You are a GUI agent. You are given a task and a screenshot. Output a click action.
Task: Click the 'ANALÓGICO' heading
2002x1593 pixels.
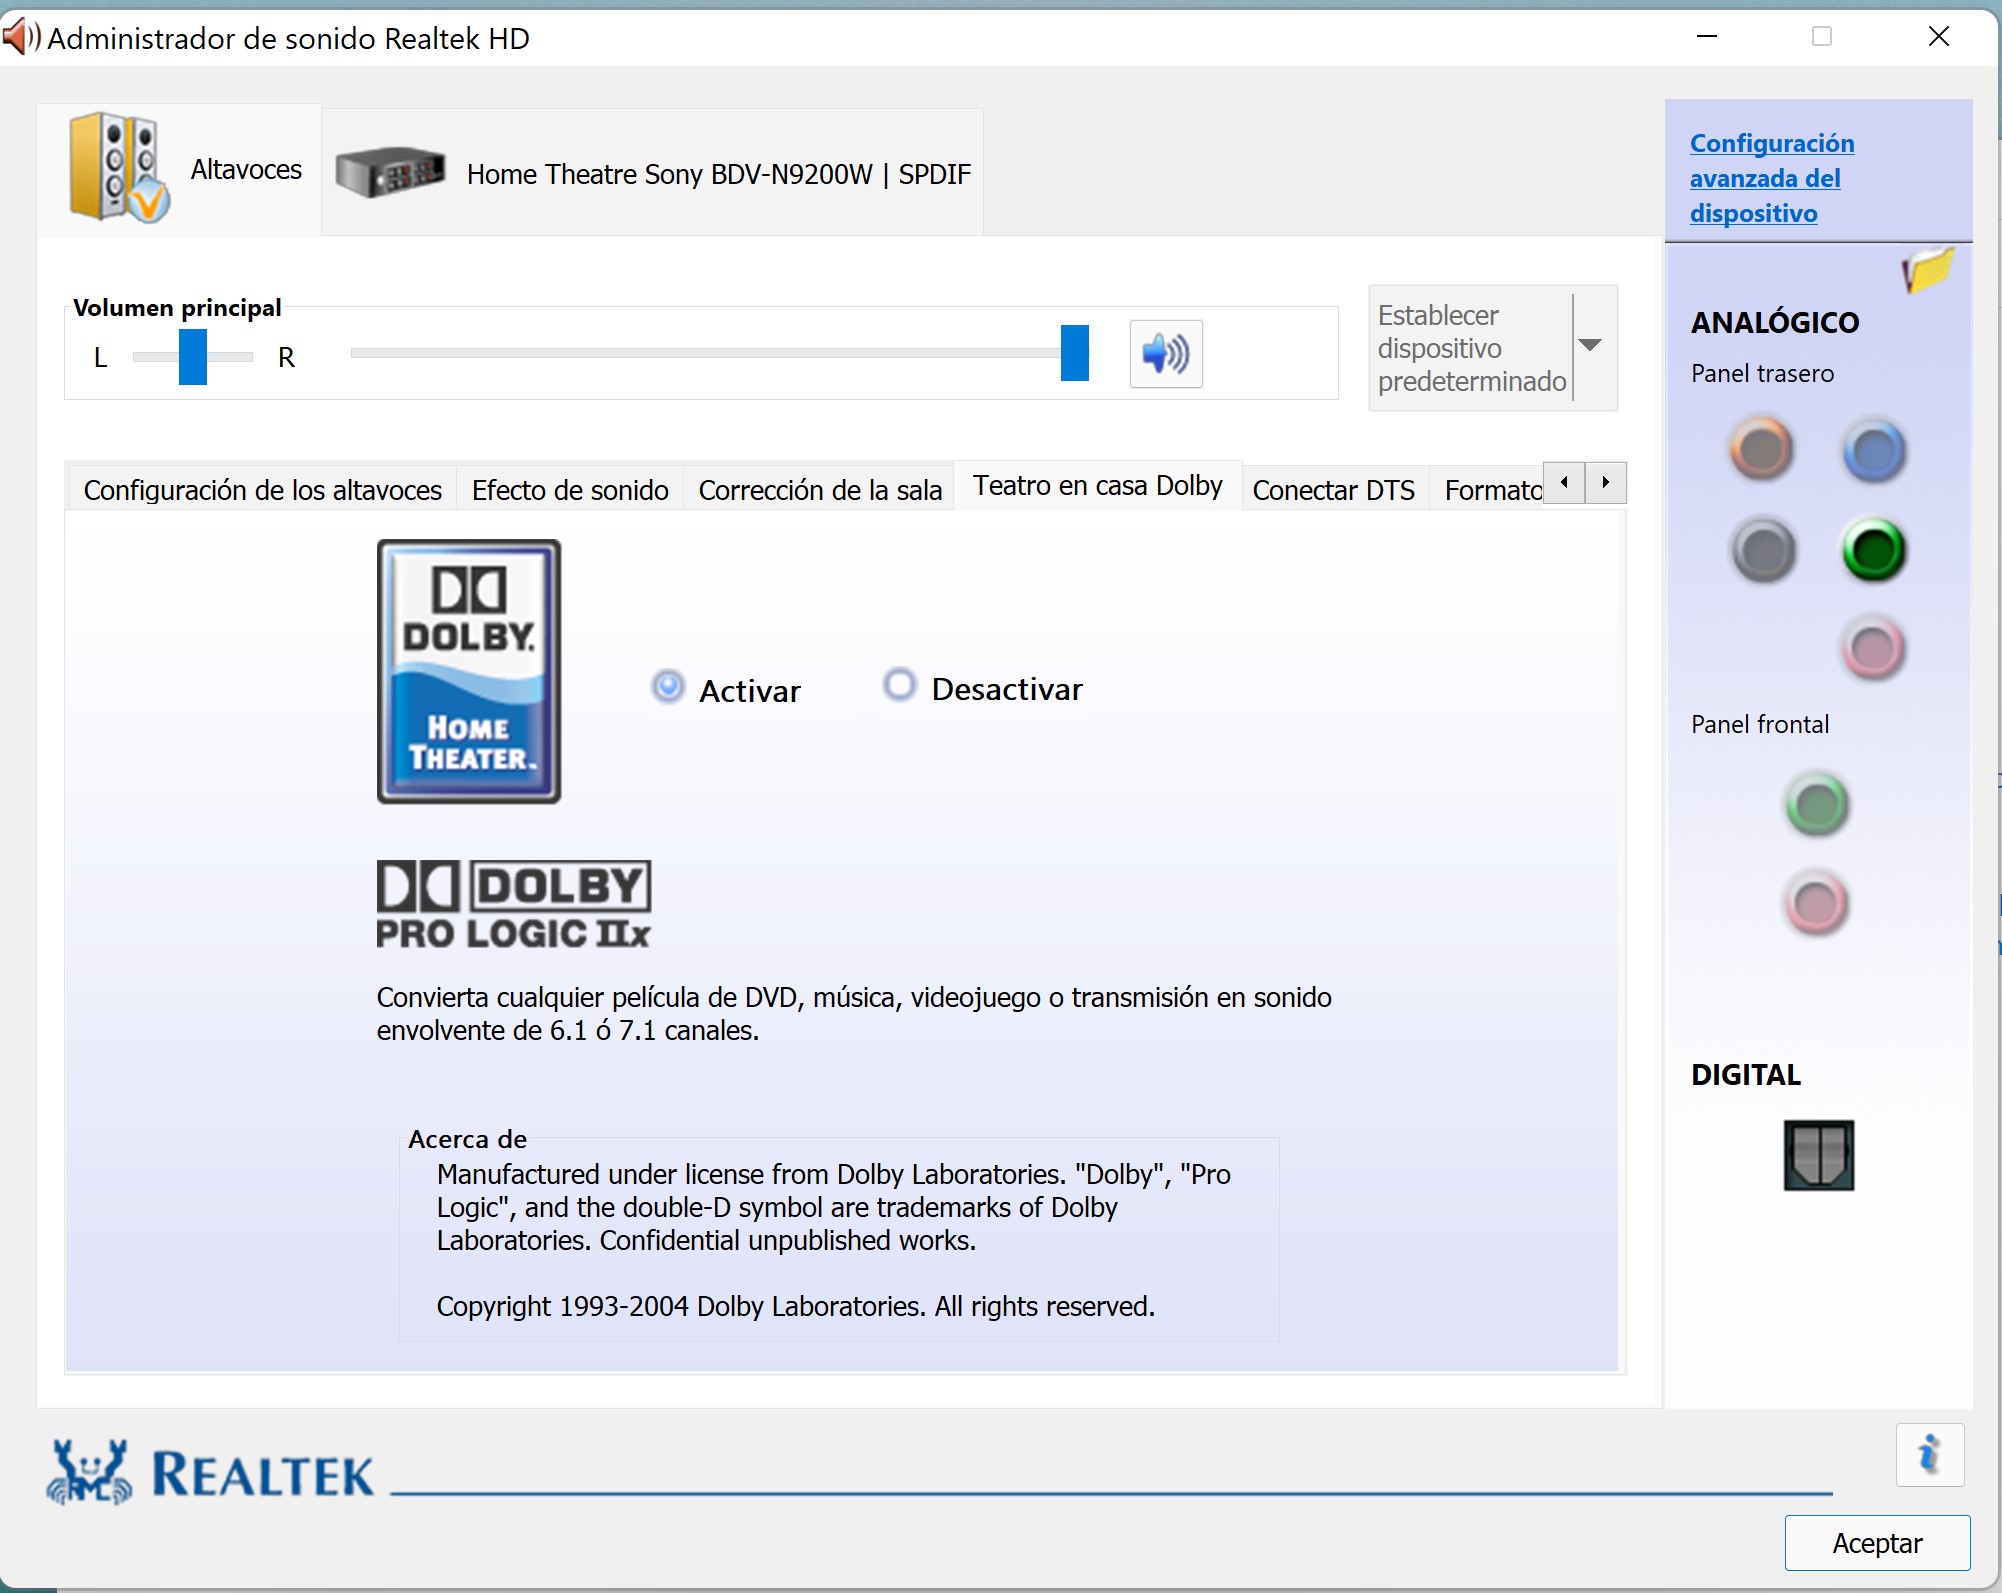[1775, 323]
